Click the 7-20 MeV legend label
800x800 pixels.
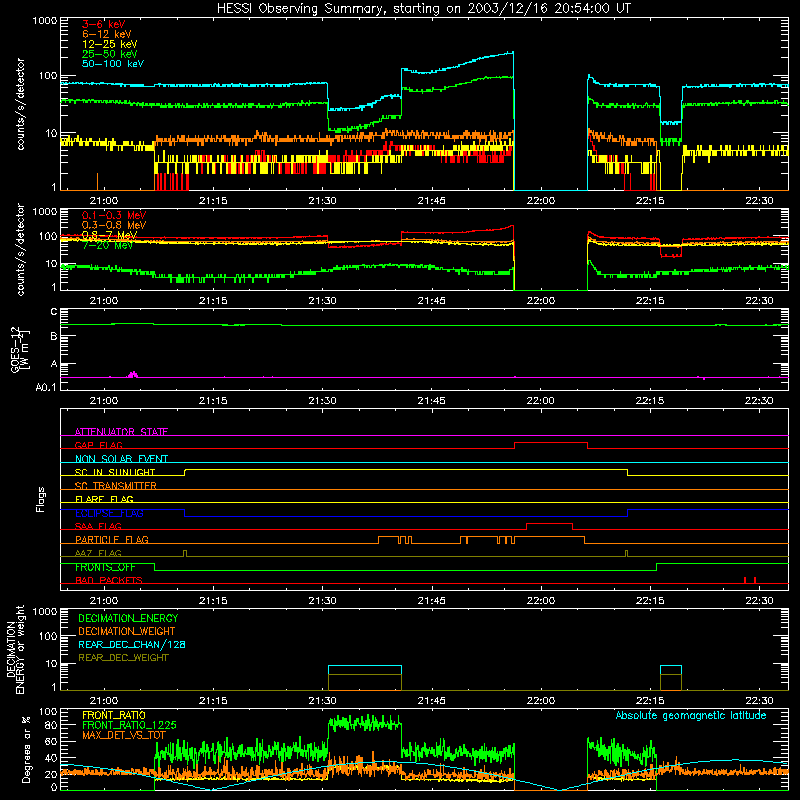108,245
